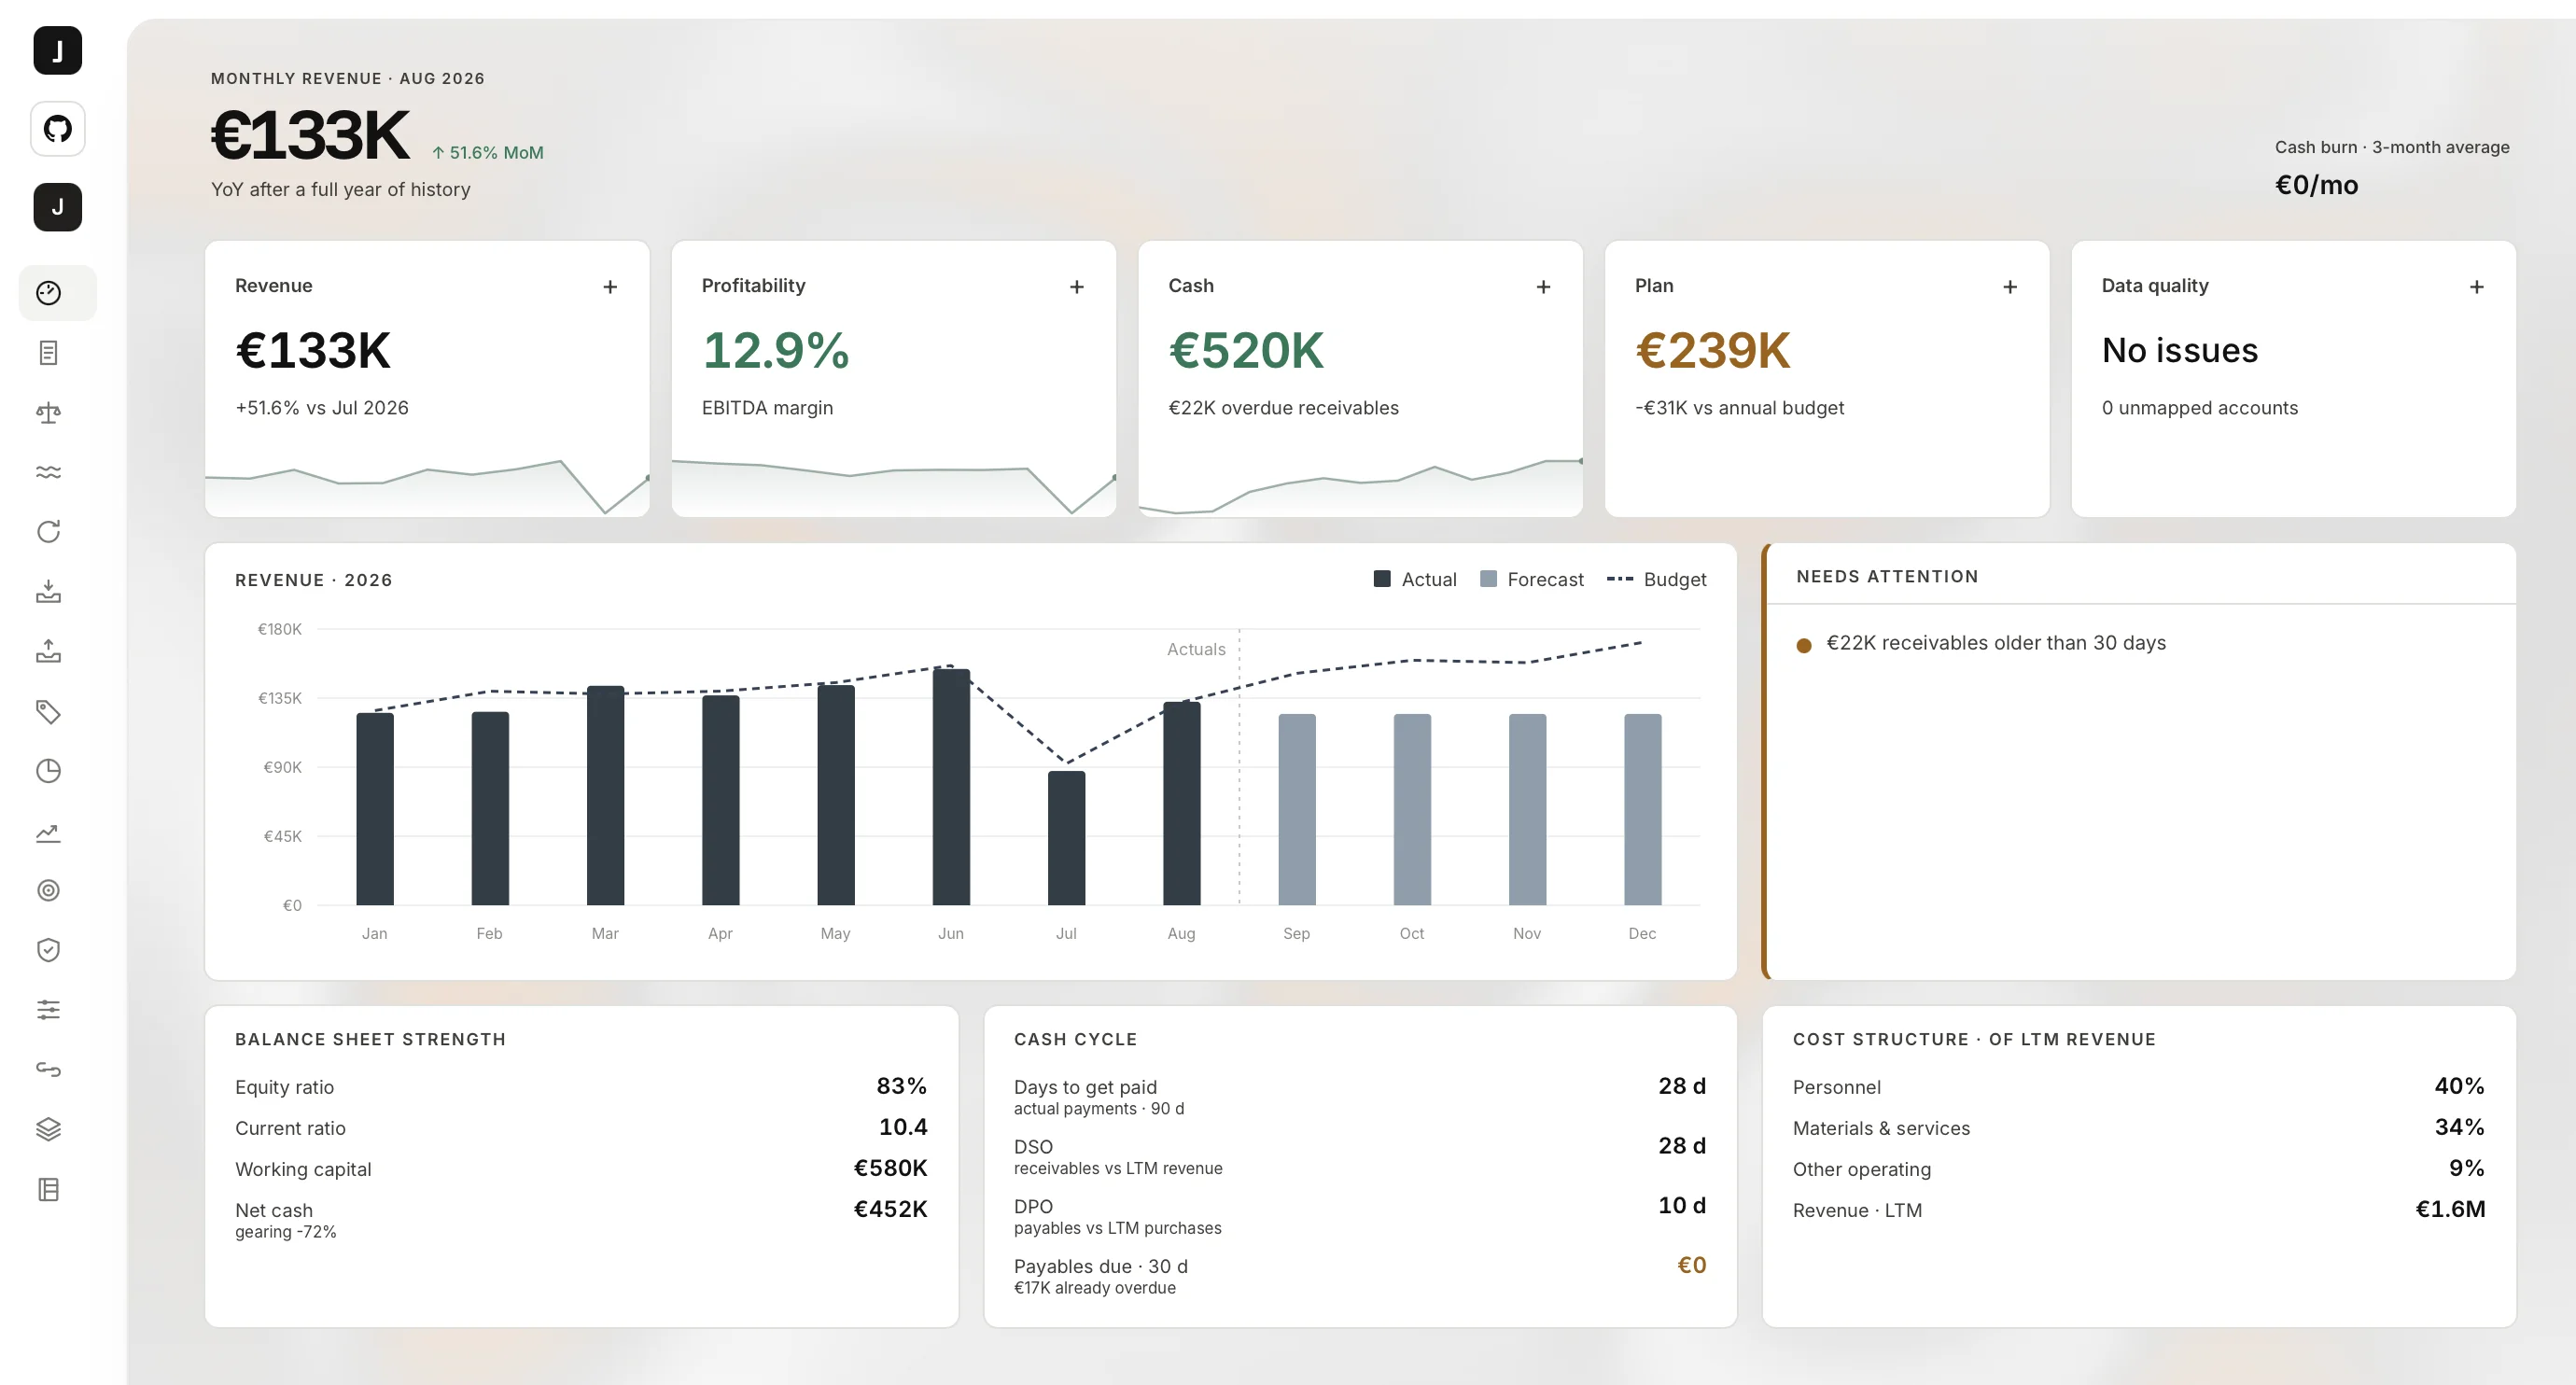Click the Profitability card title
The image size is (2576, 1385).
coord(754,286)
